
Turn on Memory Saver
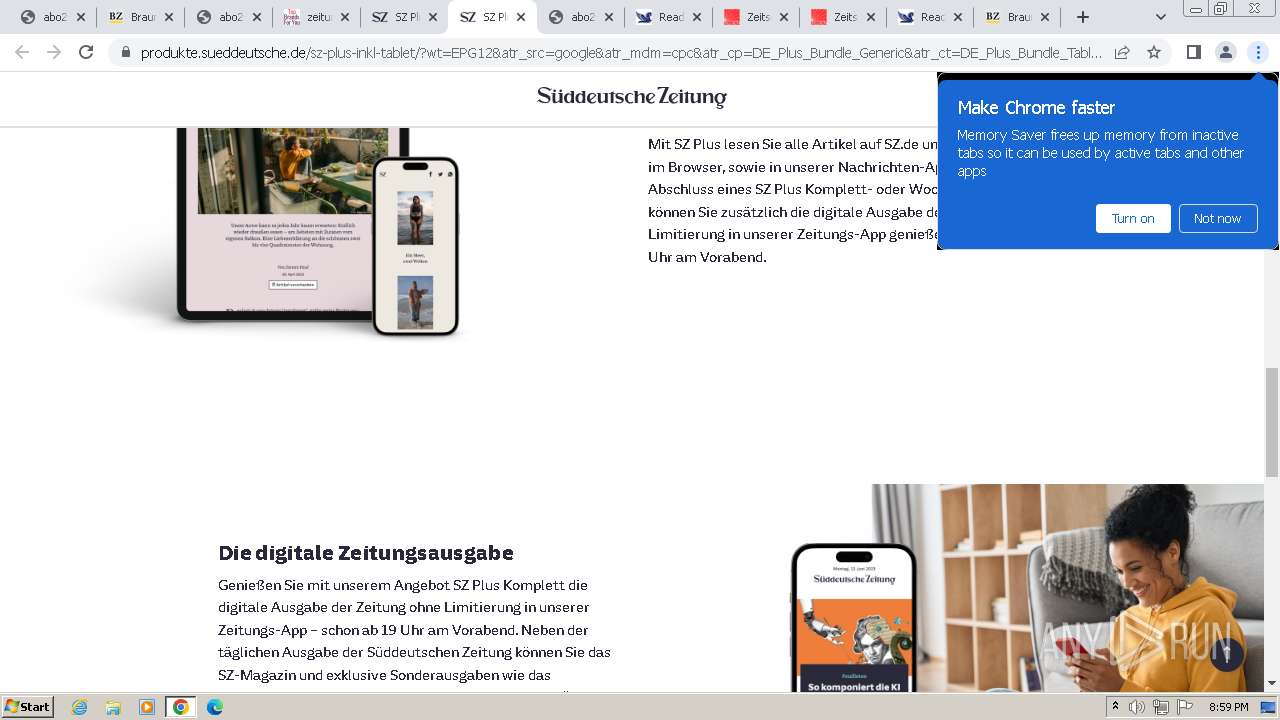tap(1133, 218)
